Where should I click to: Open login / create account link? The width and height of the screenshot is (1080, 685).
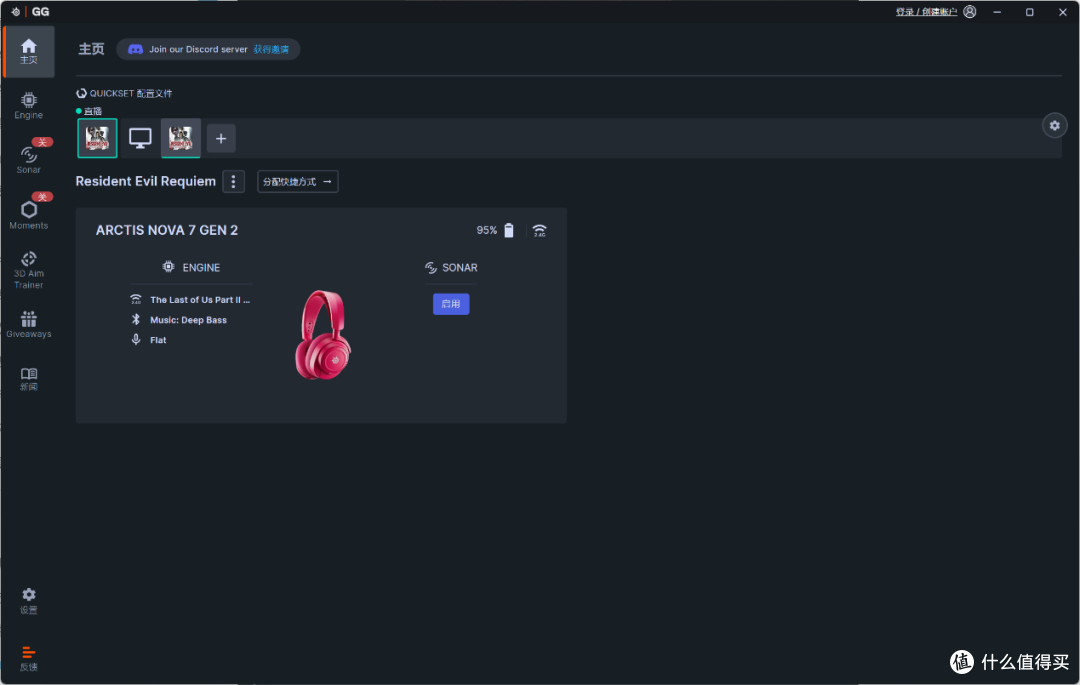pos(926,12)
